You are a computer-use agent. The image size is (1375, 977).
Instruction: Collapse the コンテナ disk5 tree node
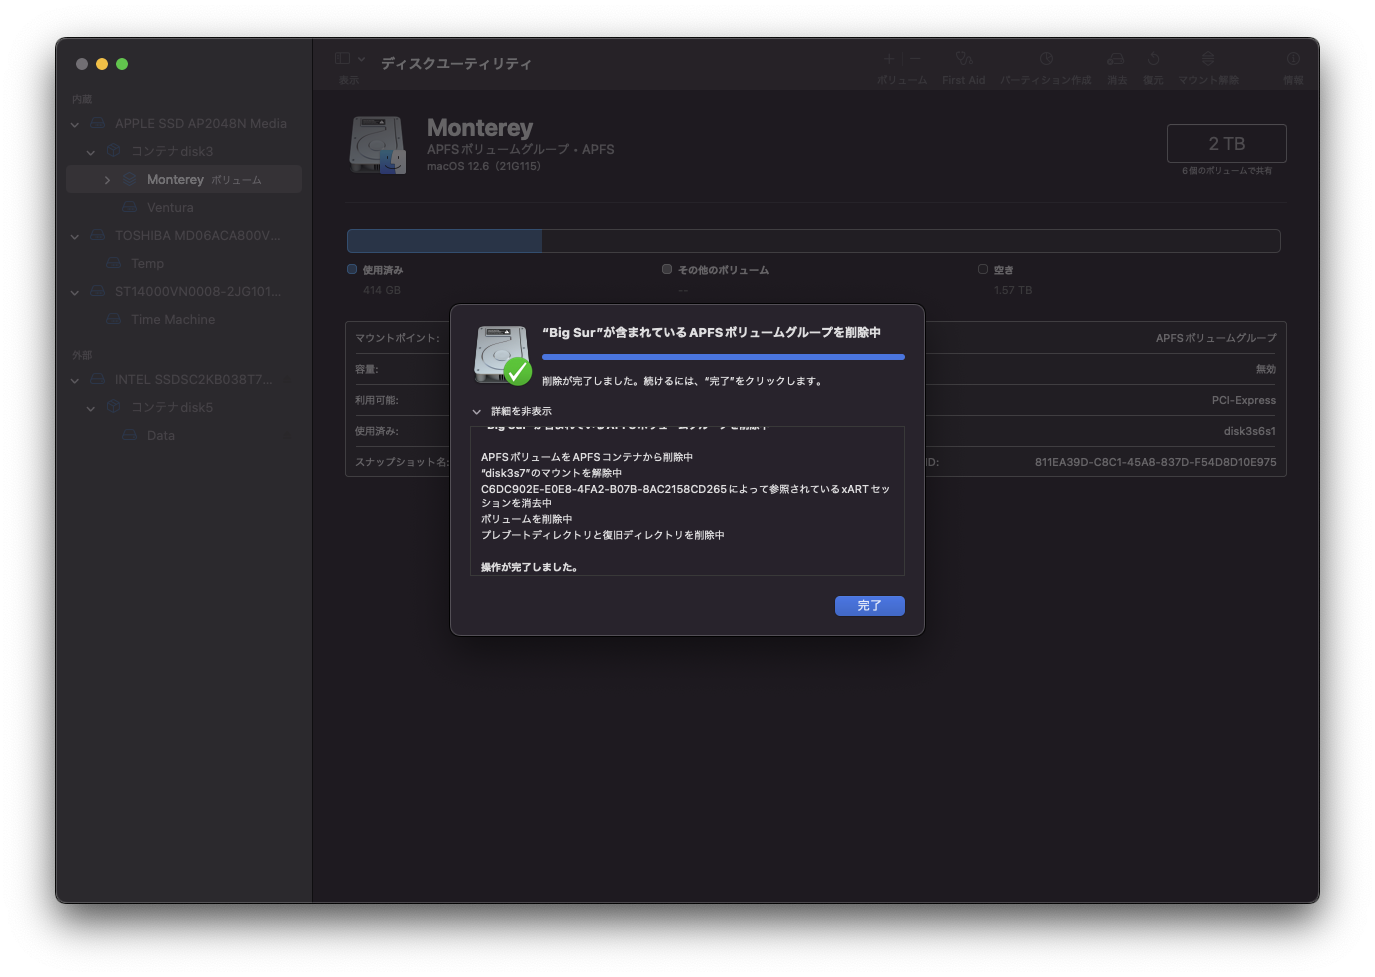pyautogui.click(x=91, y=408)
